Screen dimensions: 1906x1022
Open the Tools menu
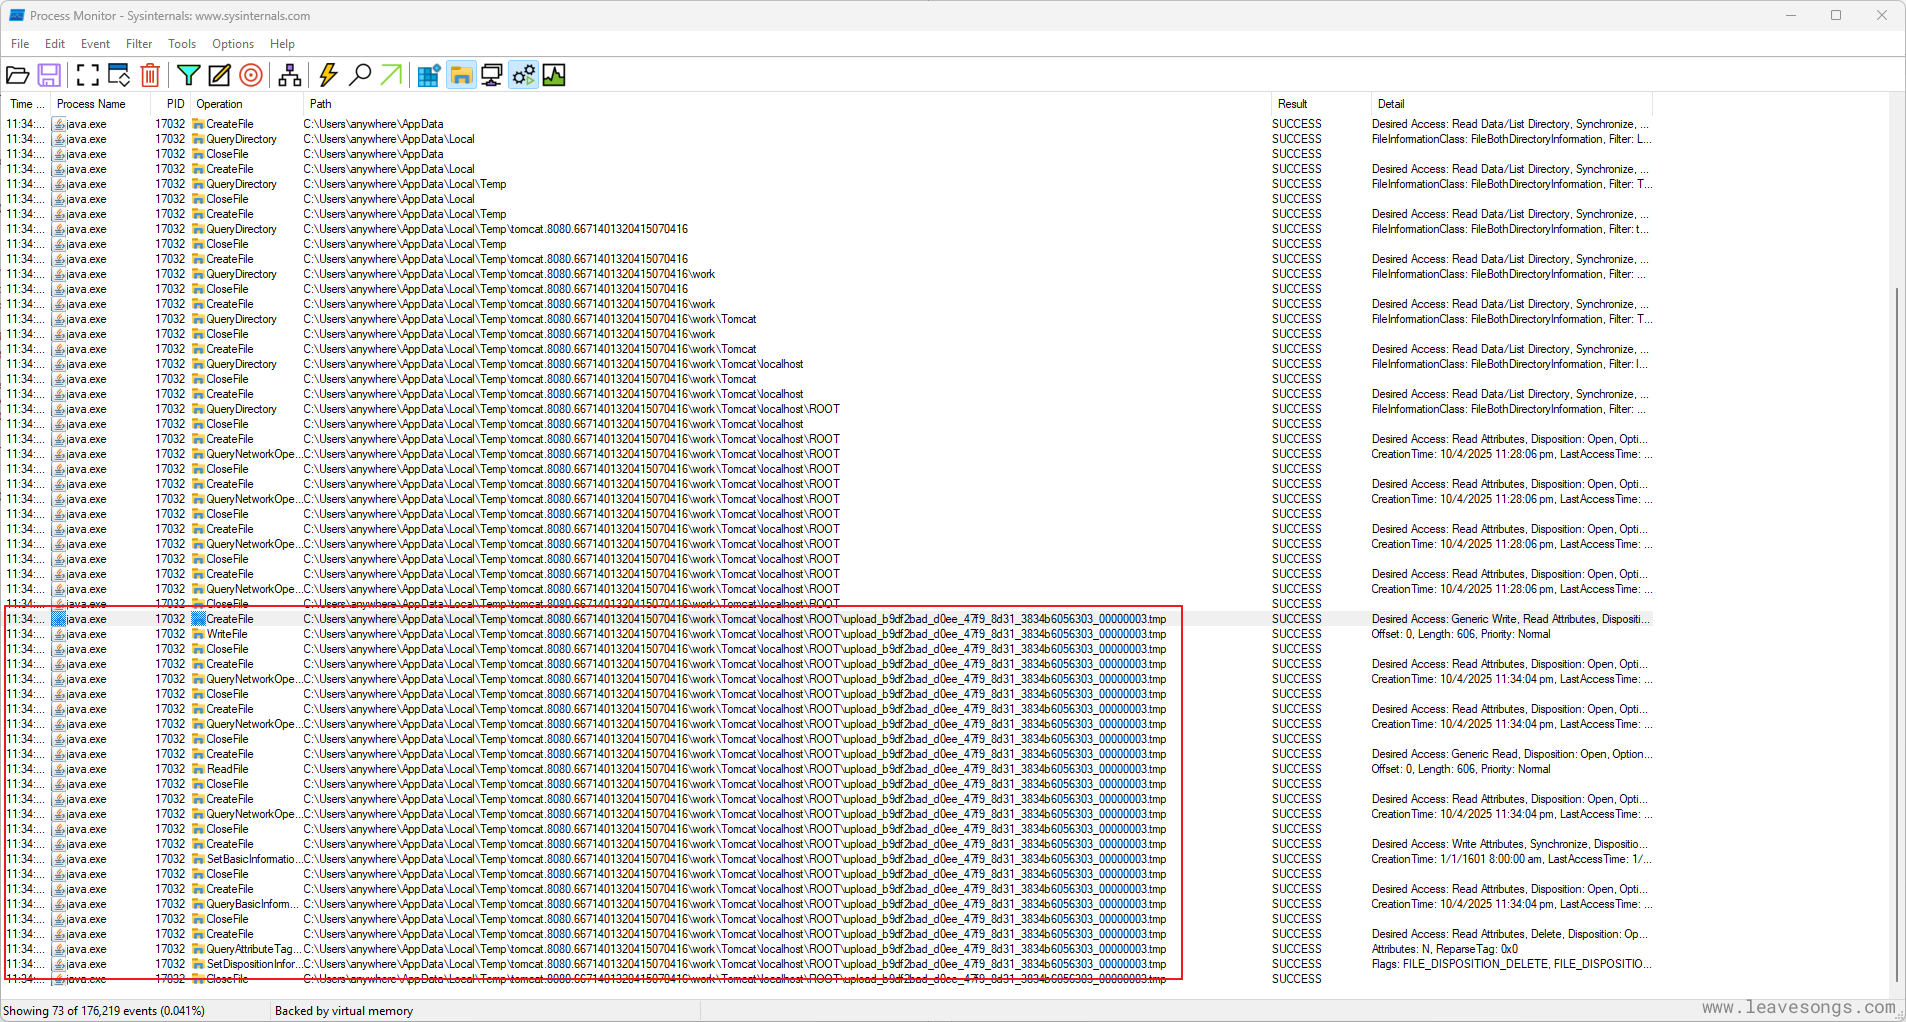coord(182,44)
